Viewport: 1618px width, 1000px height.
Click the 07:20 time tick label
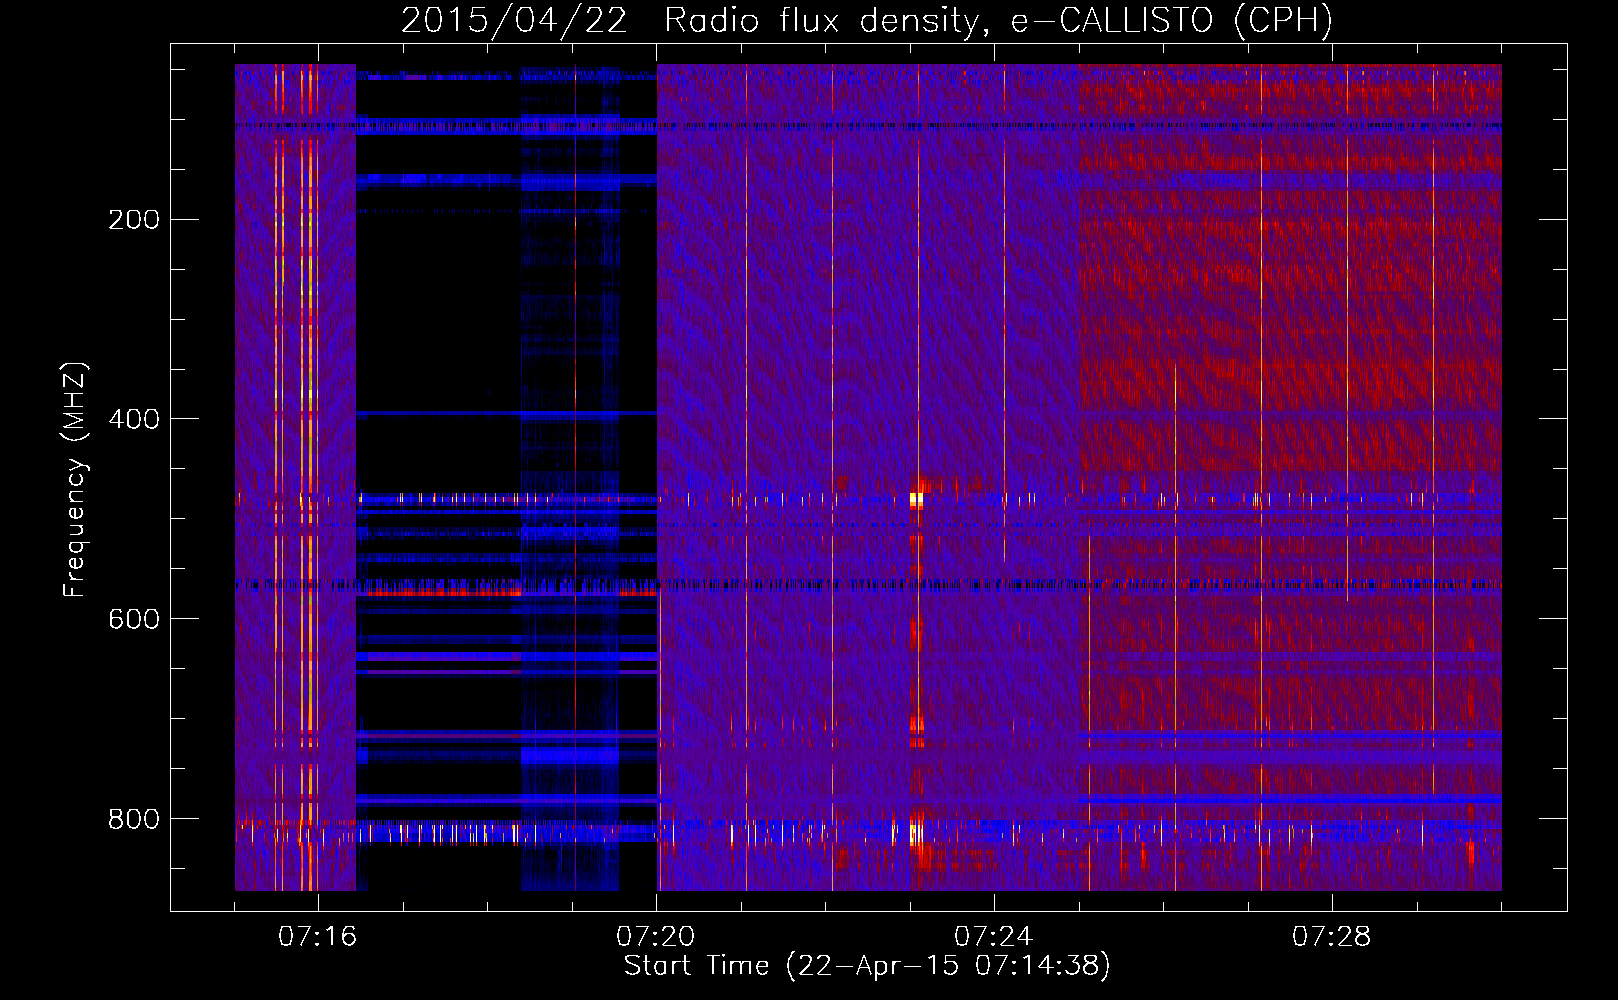tap(655, 936)
